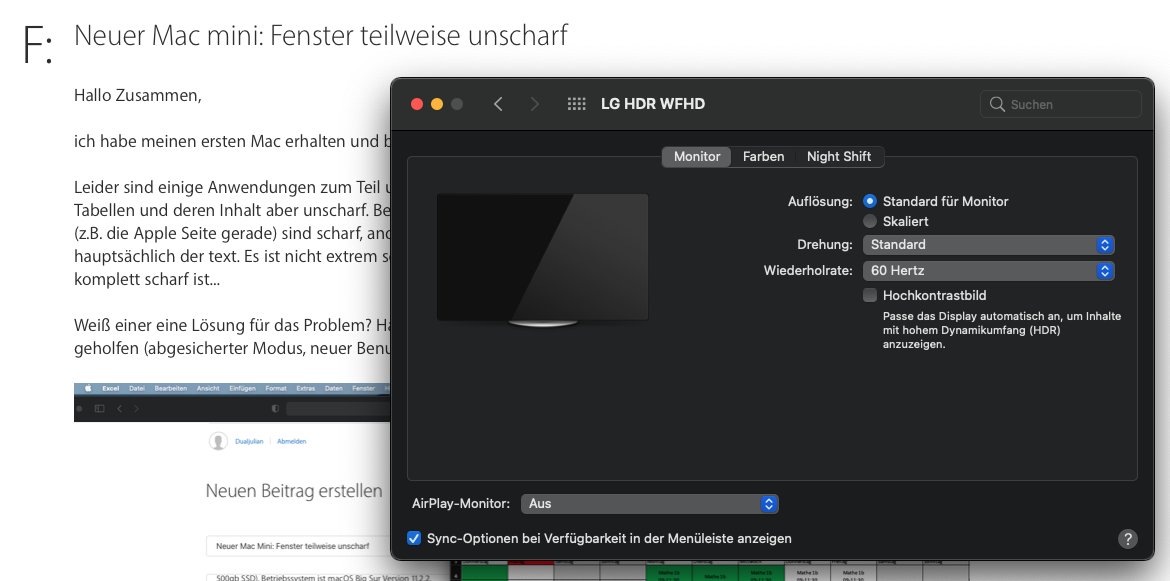Open the Wiederholrate 60 Hertz dropdown
The width and height of the screenshot is (1170, 581).
988,271
